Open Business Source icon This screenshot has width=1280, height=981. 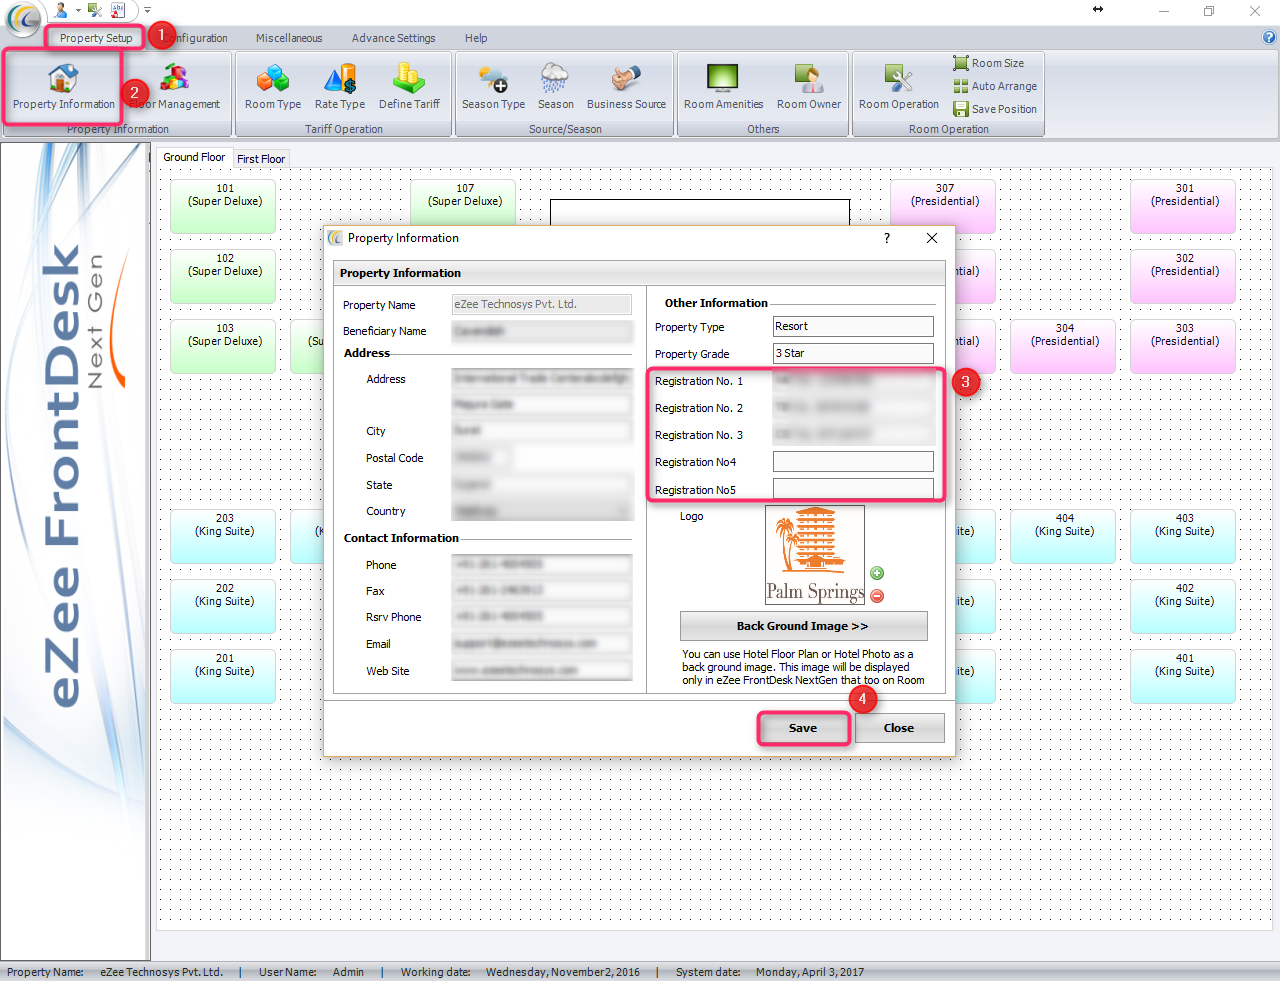(626, 86)
